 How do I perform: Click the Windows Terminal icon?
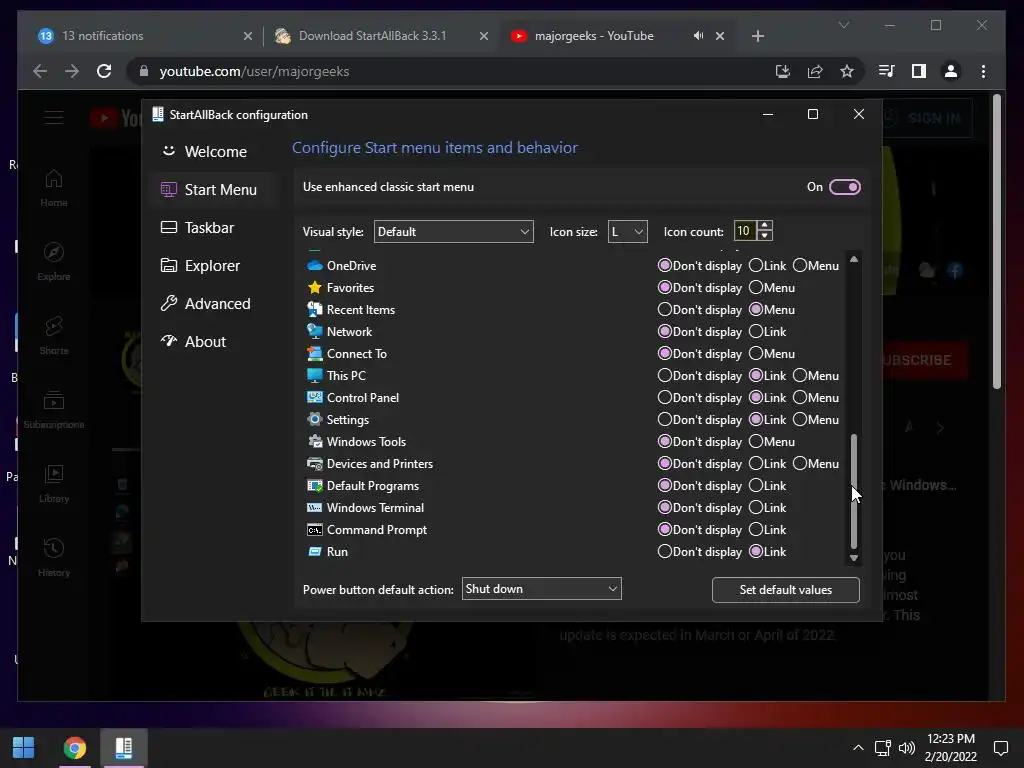tap(315, 507)
